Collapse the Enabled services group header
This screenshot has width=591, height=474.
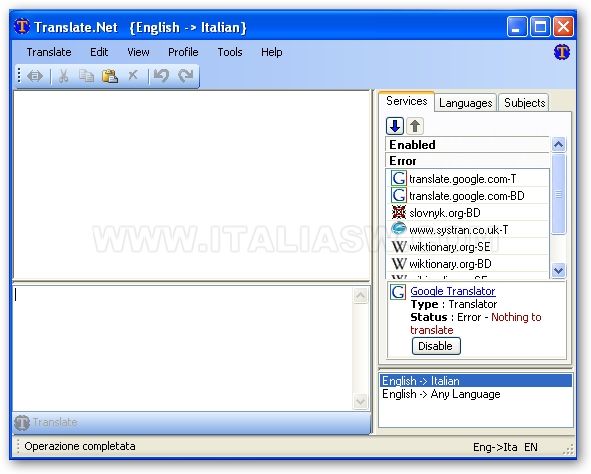467,145
